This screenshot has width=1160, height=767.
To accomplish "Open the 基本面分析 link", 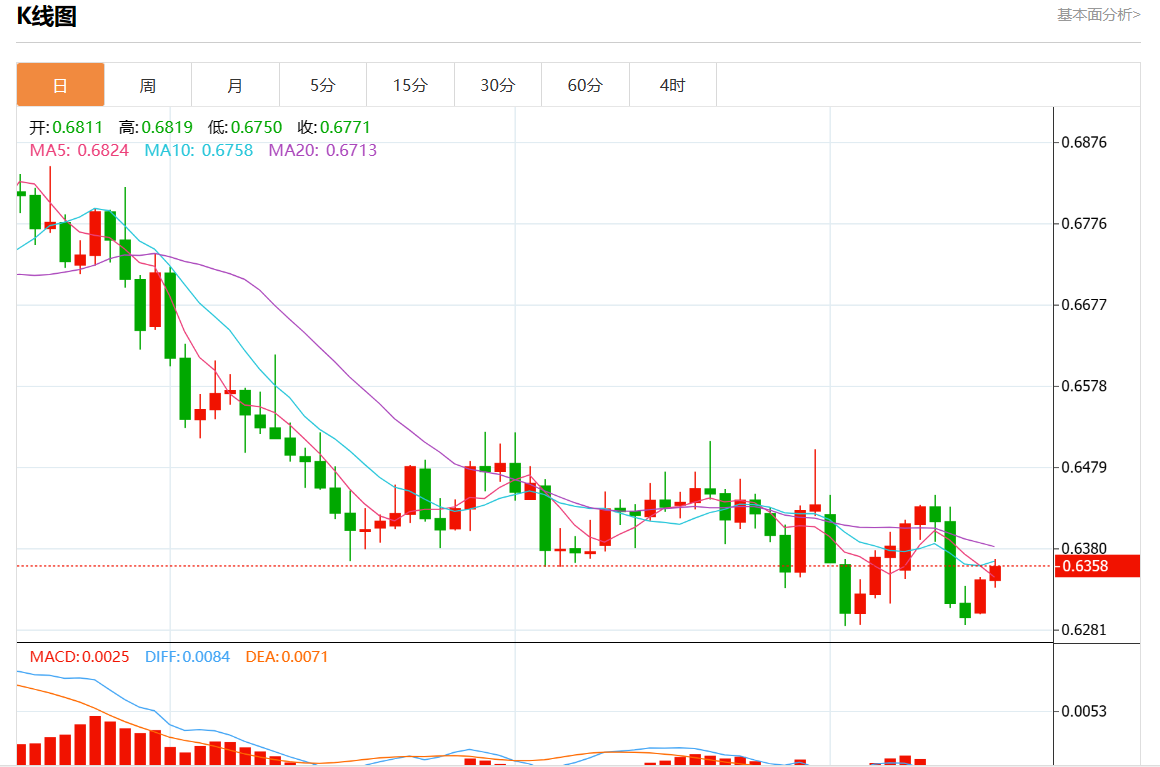I will [1098, 15].
